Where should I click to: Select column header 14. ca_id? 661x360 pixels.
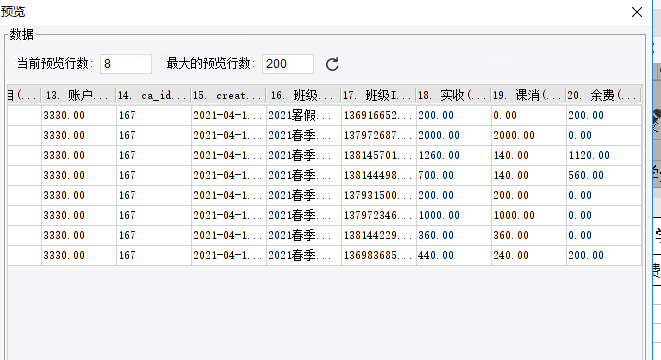point(153,95)
